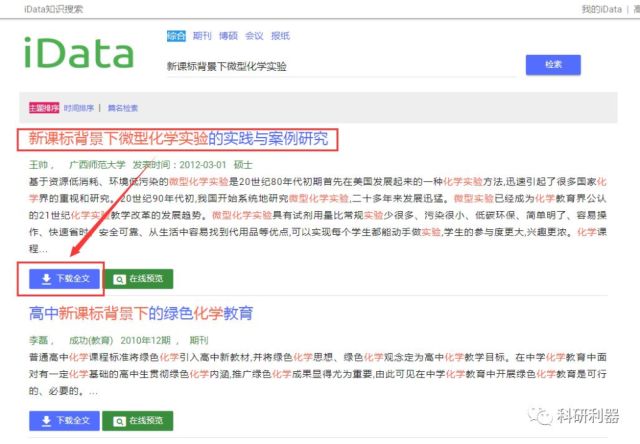The image size is (640, 444).
Task: Click author name 李磊 in second result
Action: click(x=38, y=340)
